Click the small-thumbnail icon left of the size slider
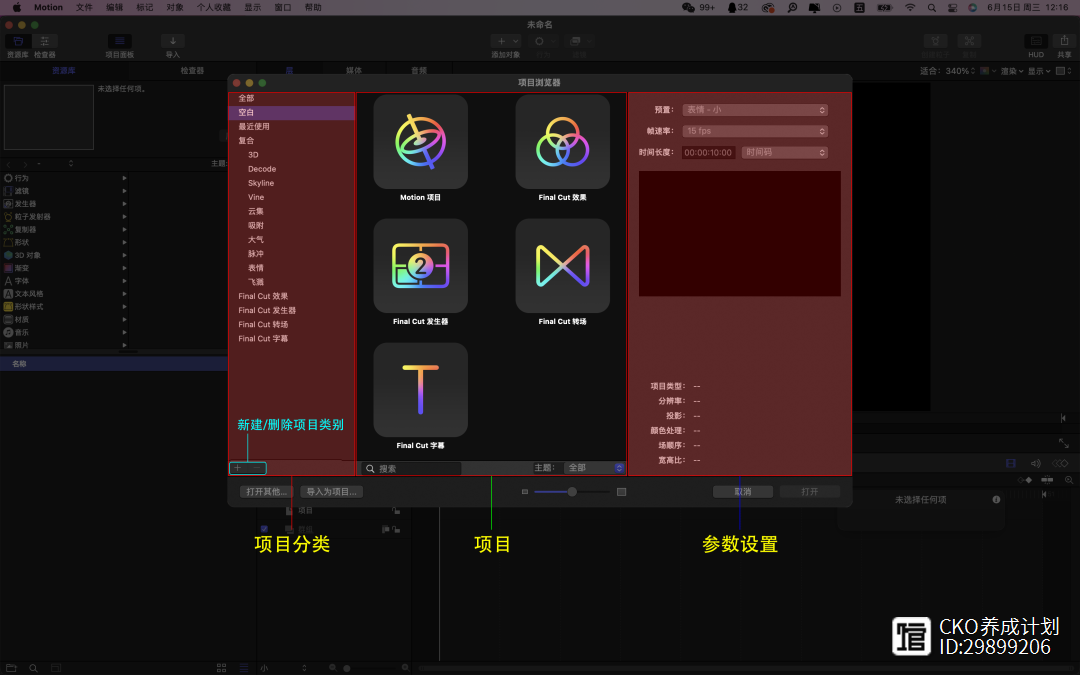The width and height of the screenshot is (1080, 675). pyautogui.click(x=525, y=492)
